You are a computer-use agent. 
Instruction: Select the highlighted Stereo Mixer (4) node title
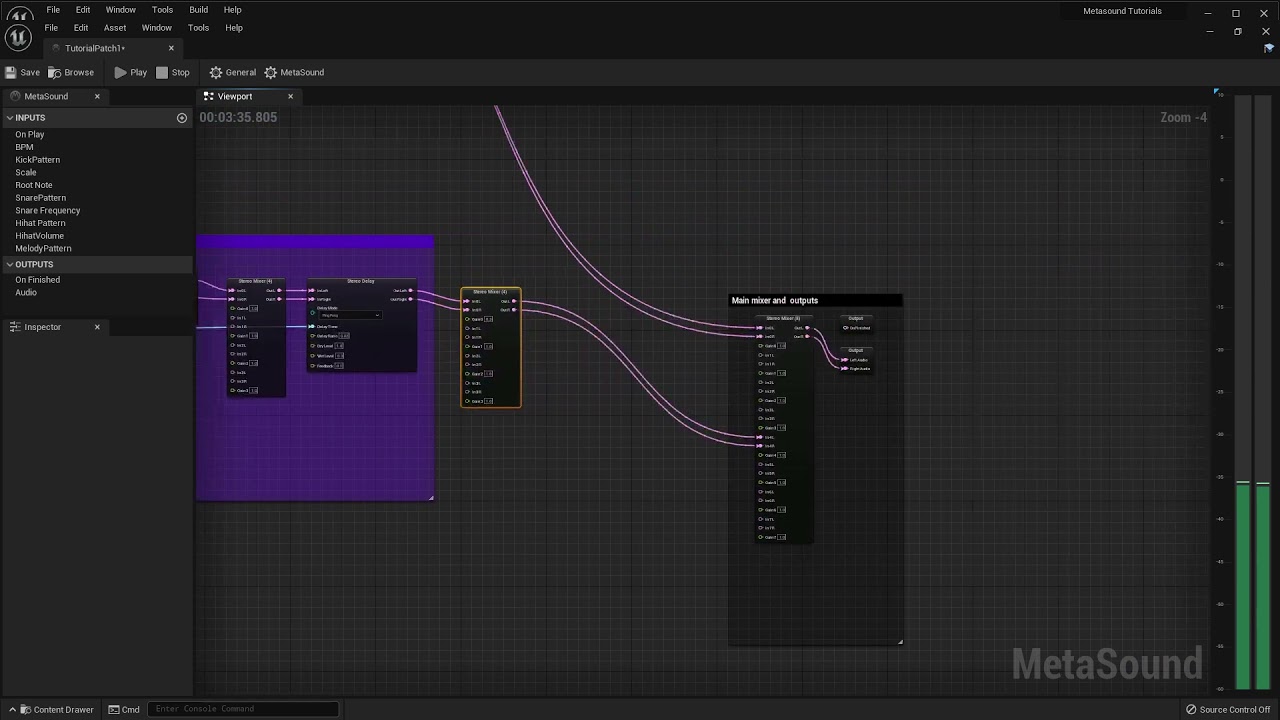pyautogui.click(x=490, y=292)
